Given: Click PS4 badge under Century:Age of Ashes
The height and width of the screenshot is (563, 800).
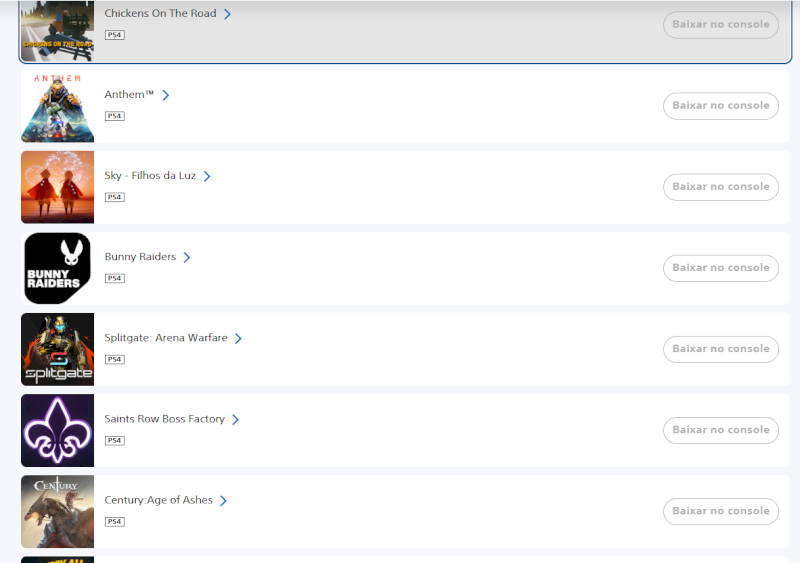Looking at the screenshot, I should point(115,522).
